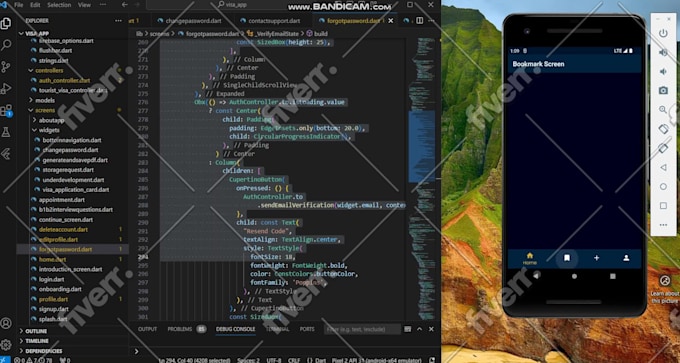This screenshot has height=363, width=680.
Task: Maximize the panel with the chevron-up icon
Action: pos(419,329)
